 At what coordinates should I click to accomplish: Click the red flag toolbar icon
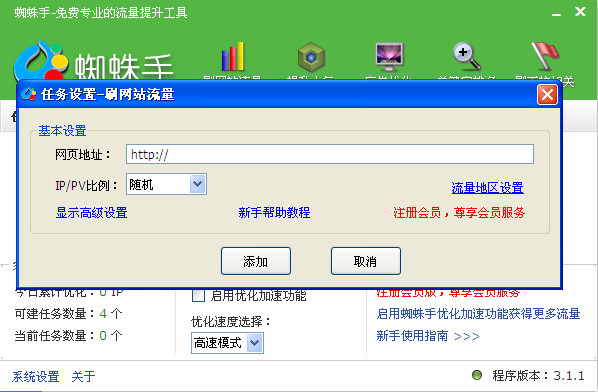coord(545,56)
